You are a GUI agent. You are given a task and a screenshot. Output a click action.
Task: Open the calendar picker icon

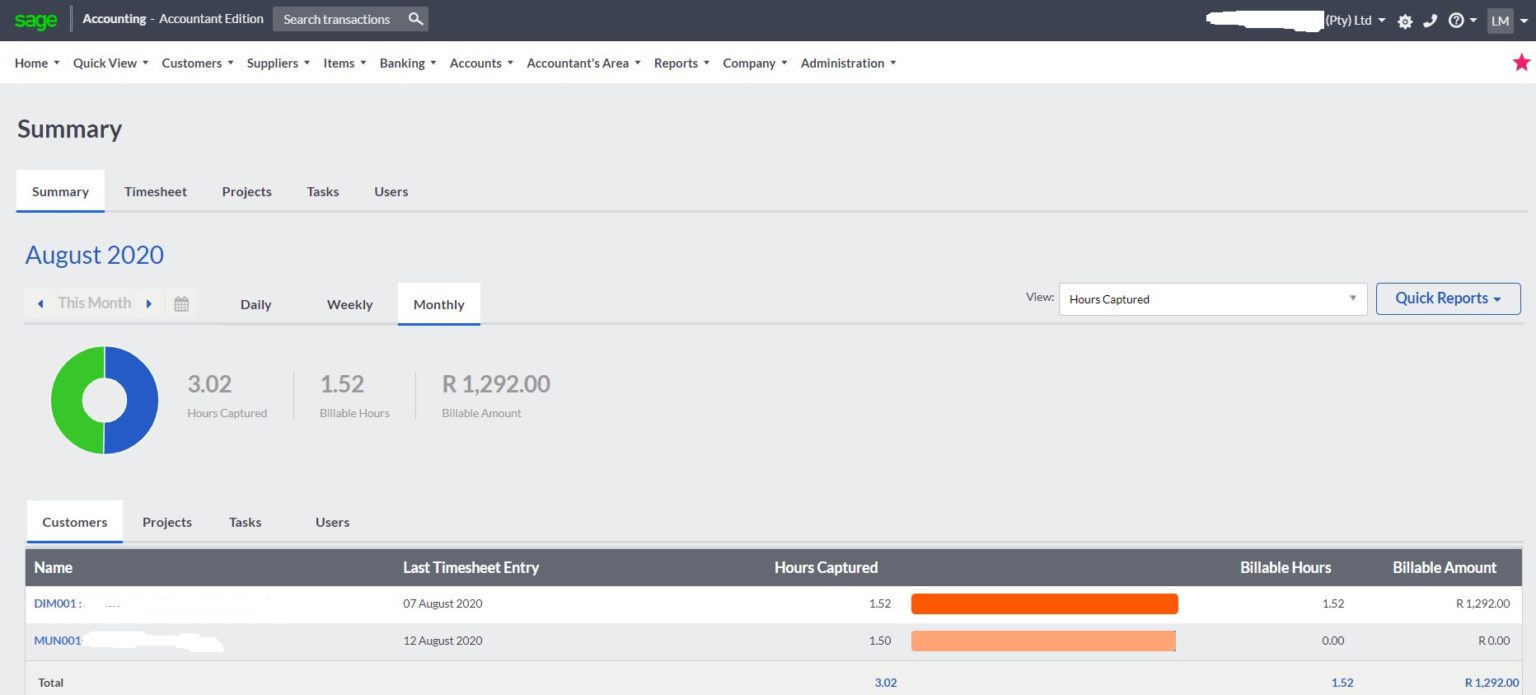click(181, 303)
